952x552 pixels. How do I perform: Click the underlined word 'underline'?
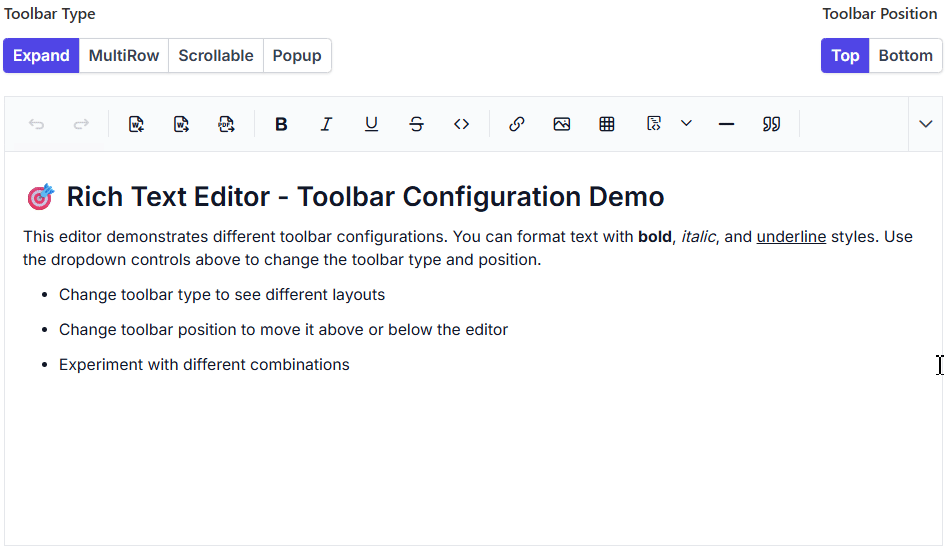[x=791, y=237]
